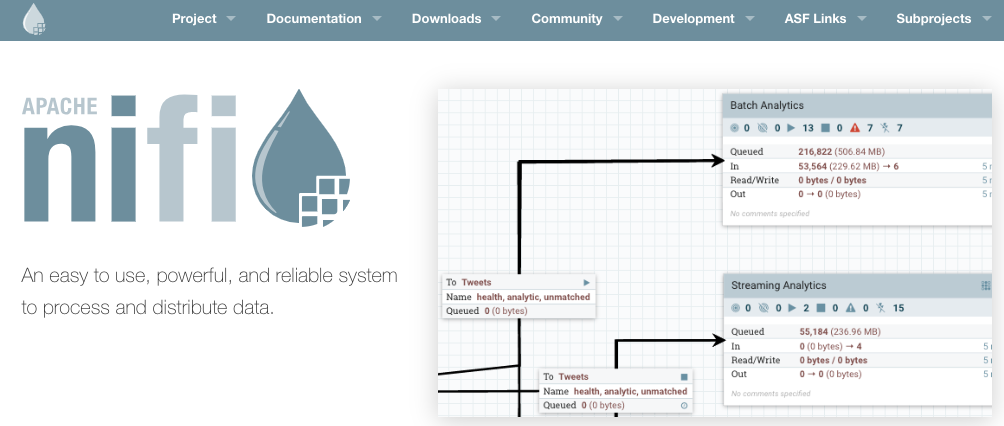This screenshot has width=1004, height=426.
Task: Click Batch Analytics disabled components icon
Action: click(x=885, y=128)
